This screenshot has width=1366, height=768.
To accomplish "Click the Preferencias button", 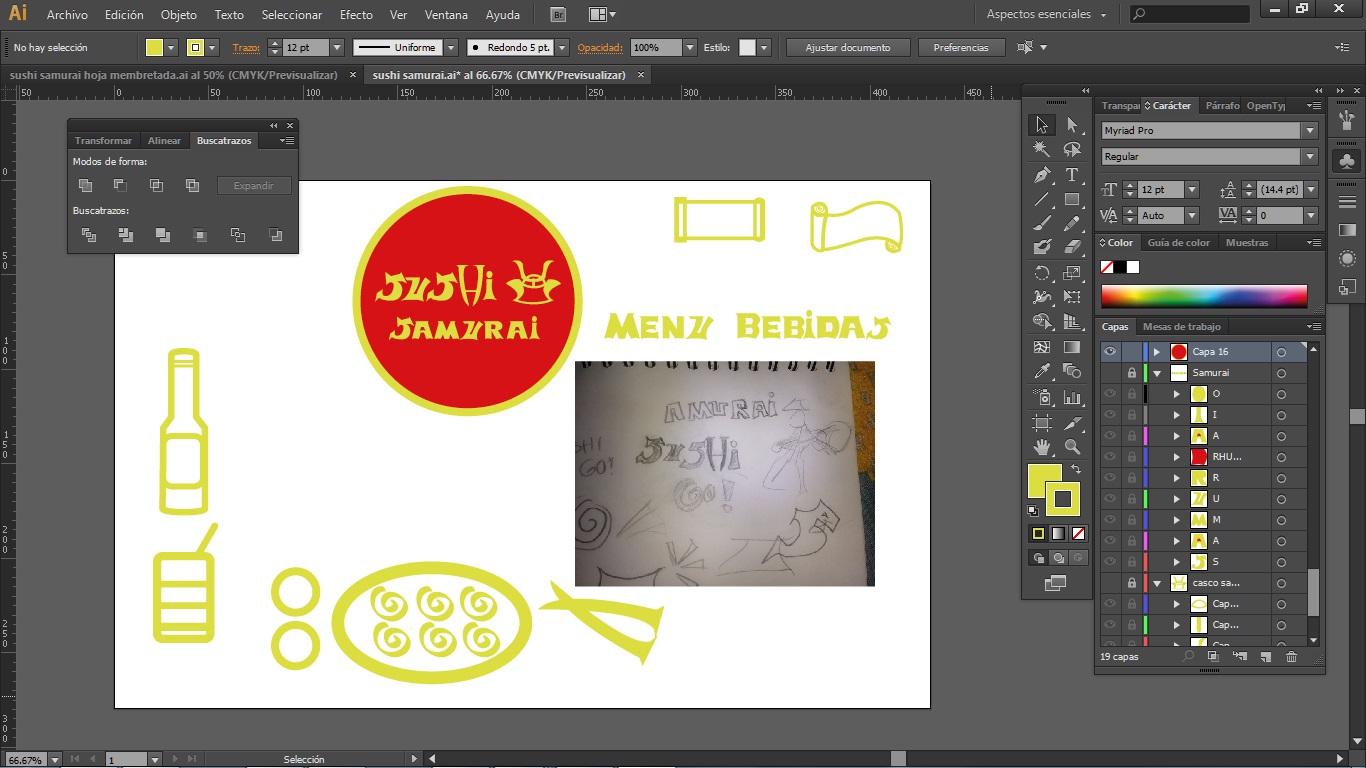I will click(x=961, y=48).
